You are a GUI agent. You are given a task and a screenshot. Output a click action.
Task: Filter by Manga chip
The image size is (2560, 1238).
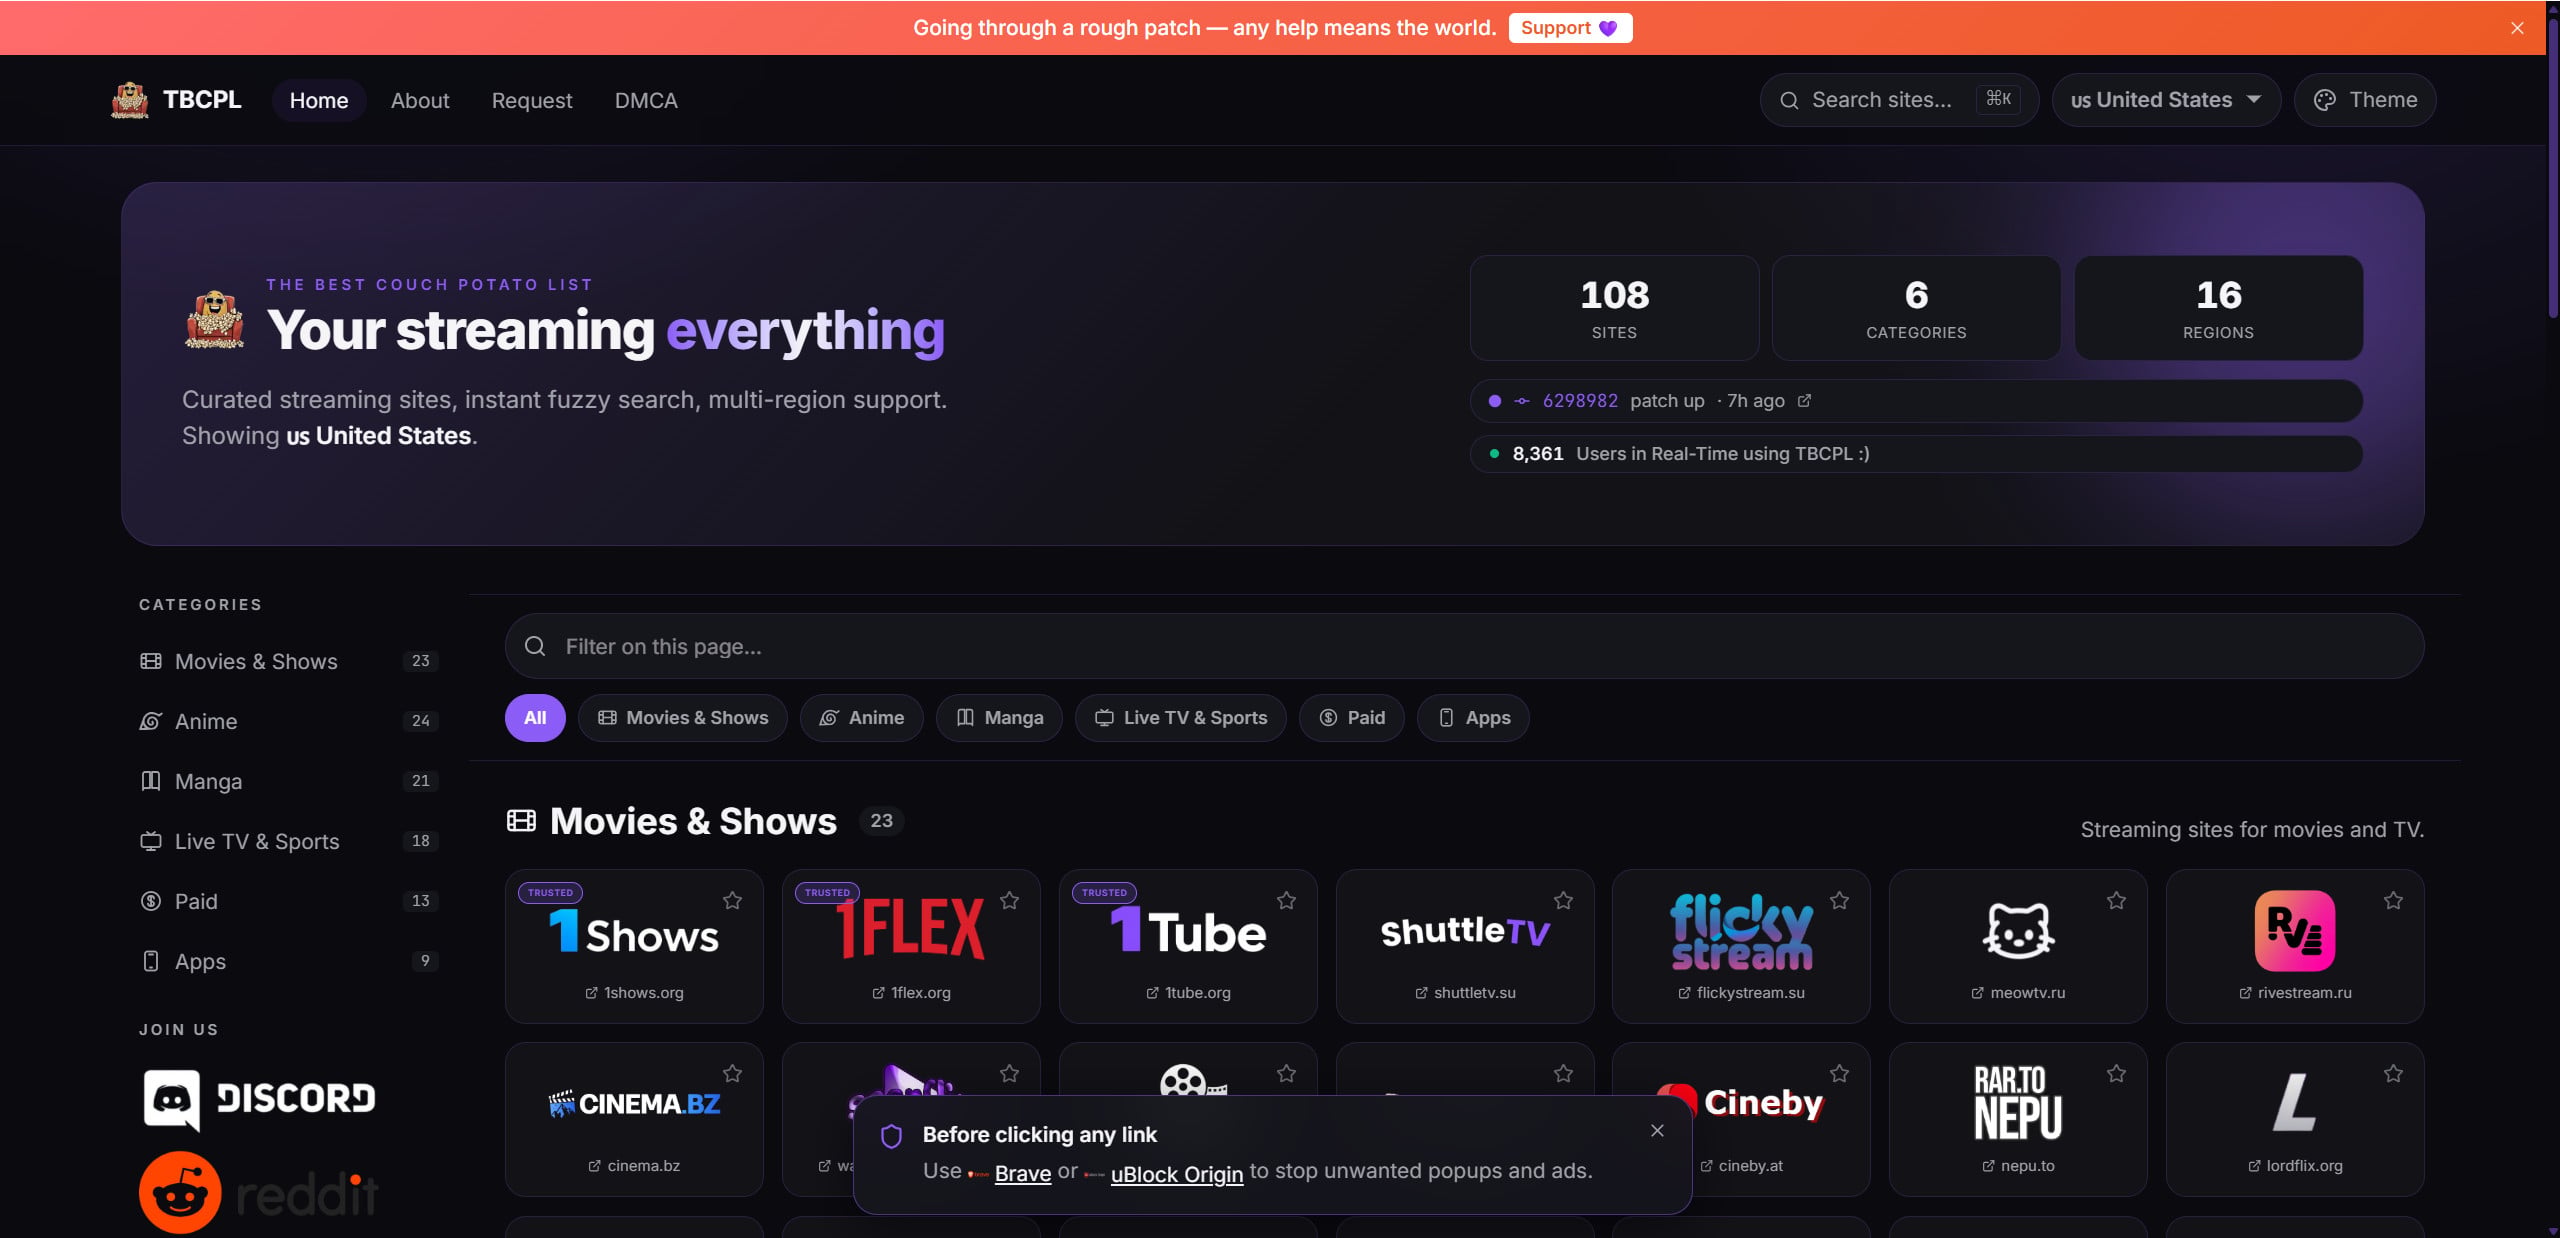(999, 718)
